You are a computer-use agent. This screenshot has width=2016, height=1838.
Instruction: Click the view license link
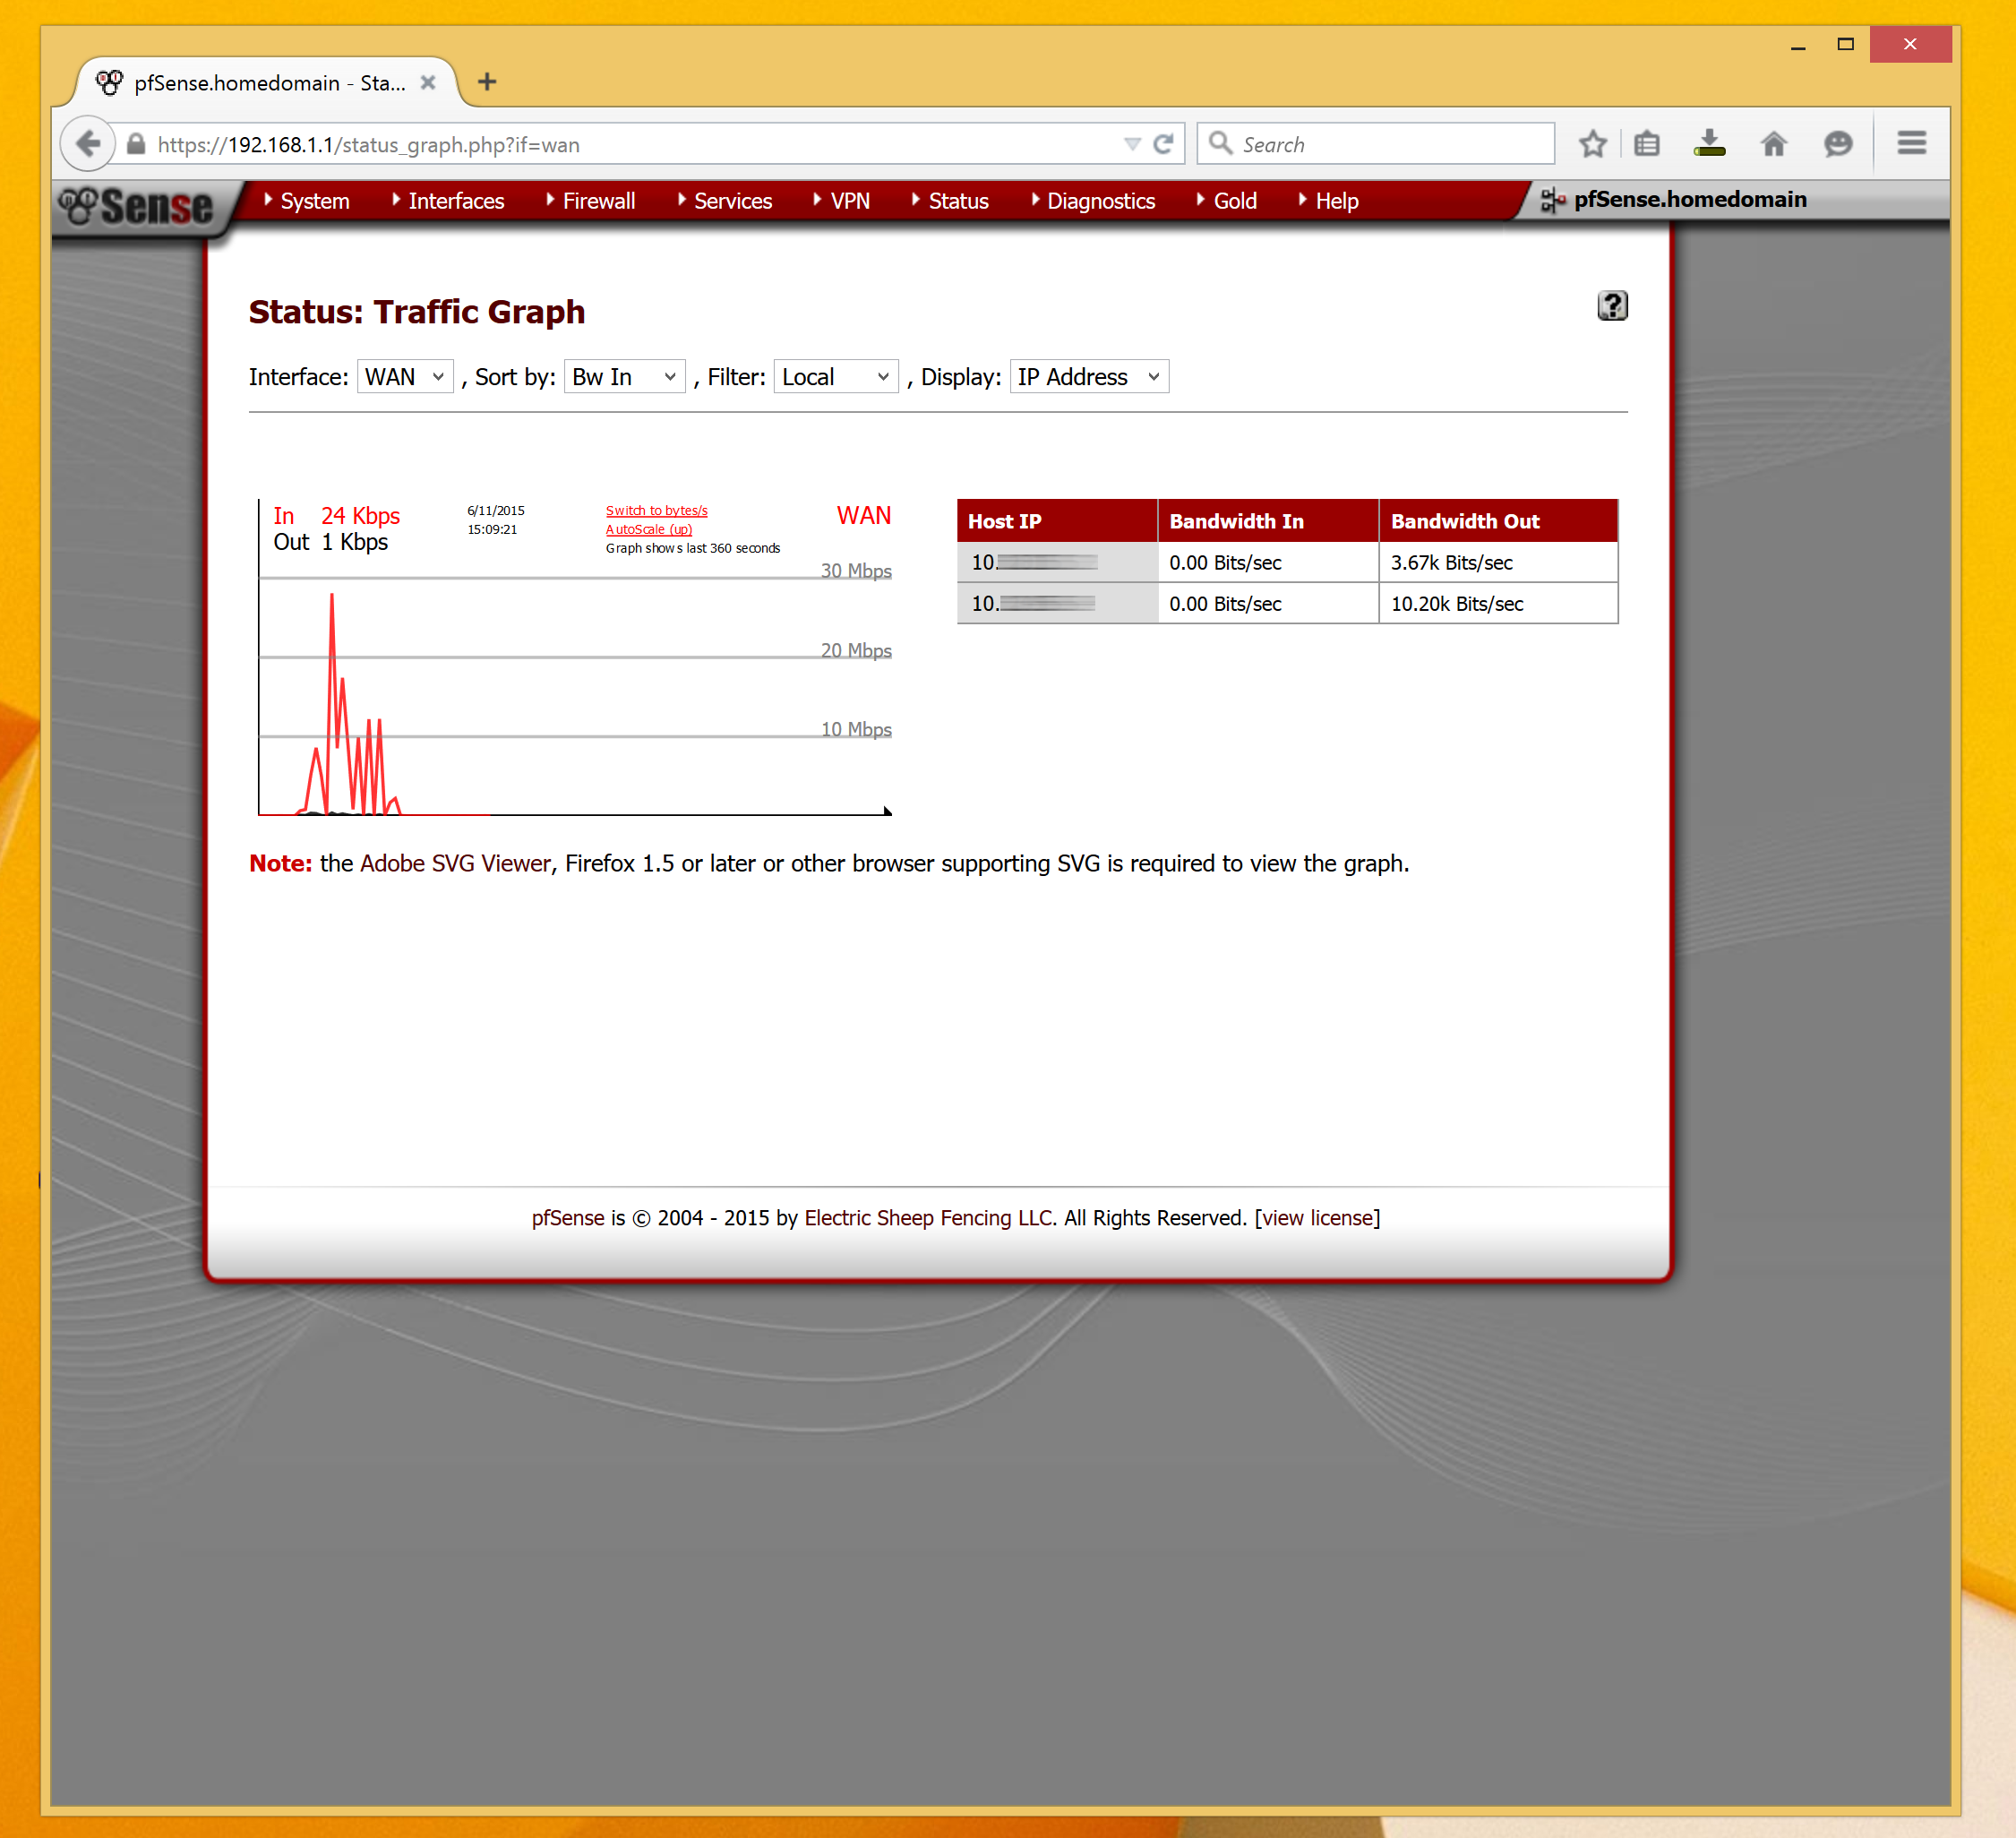click(x=1317, y=1218)
